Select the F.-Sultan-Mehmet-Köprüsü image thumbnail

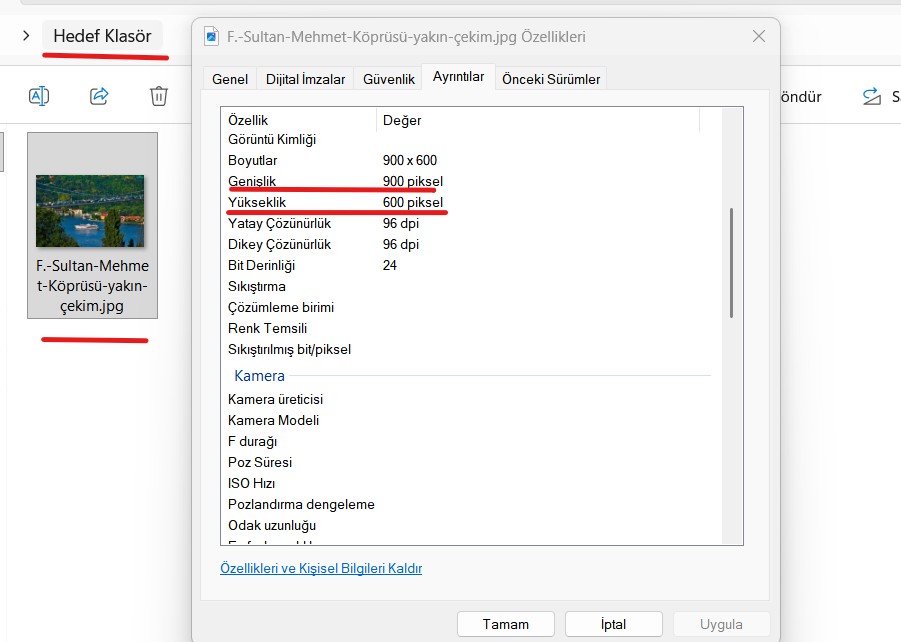[x=90, y=211]
